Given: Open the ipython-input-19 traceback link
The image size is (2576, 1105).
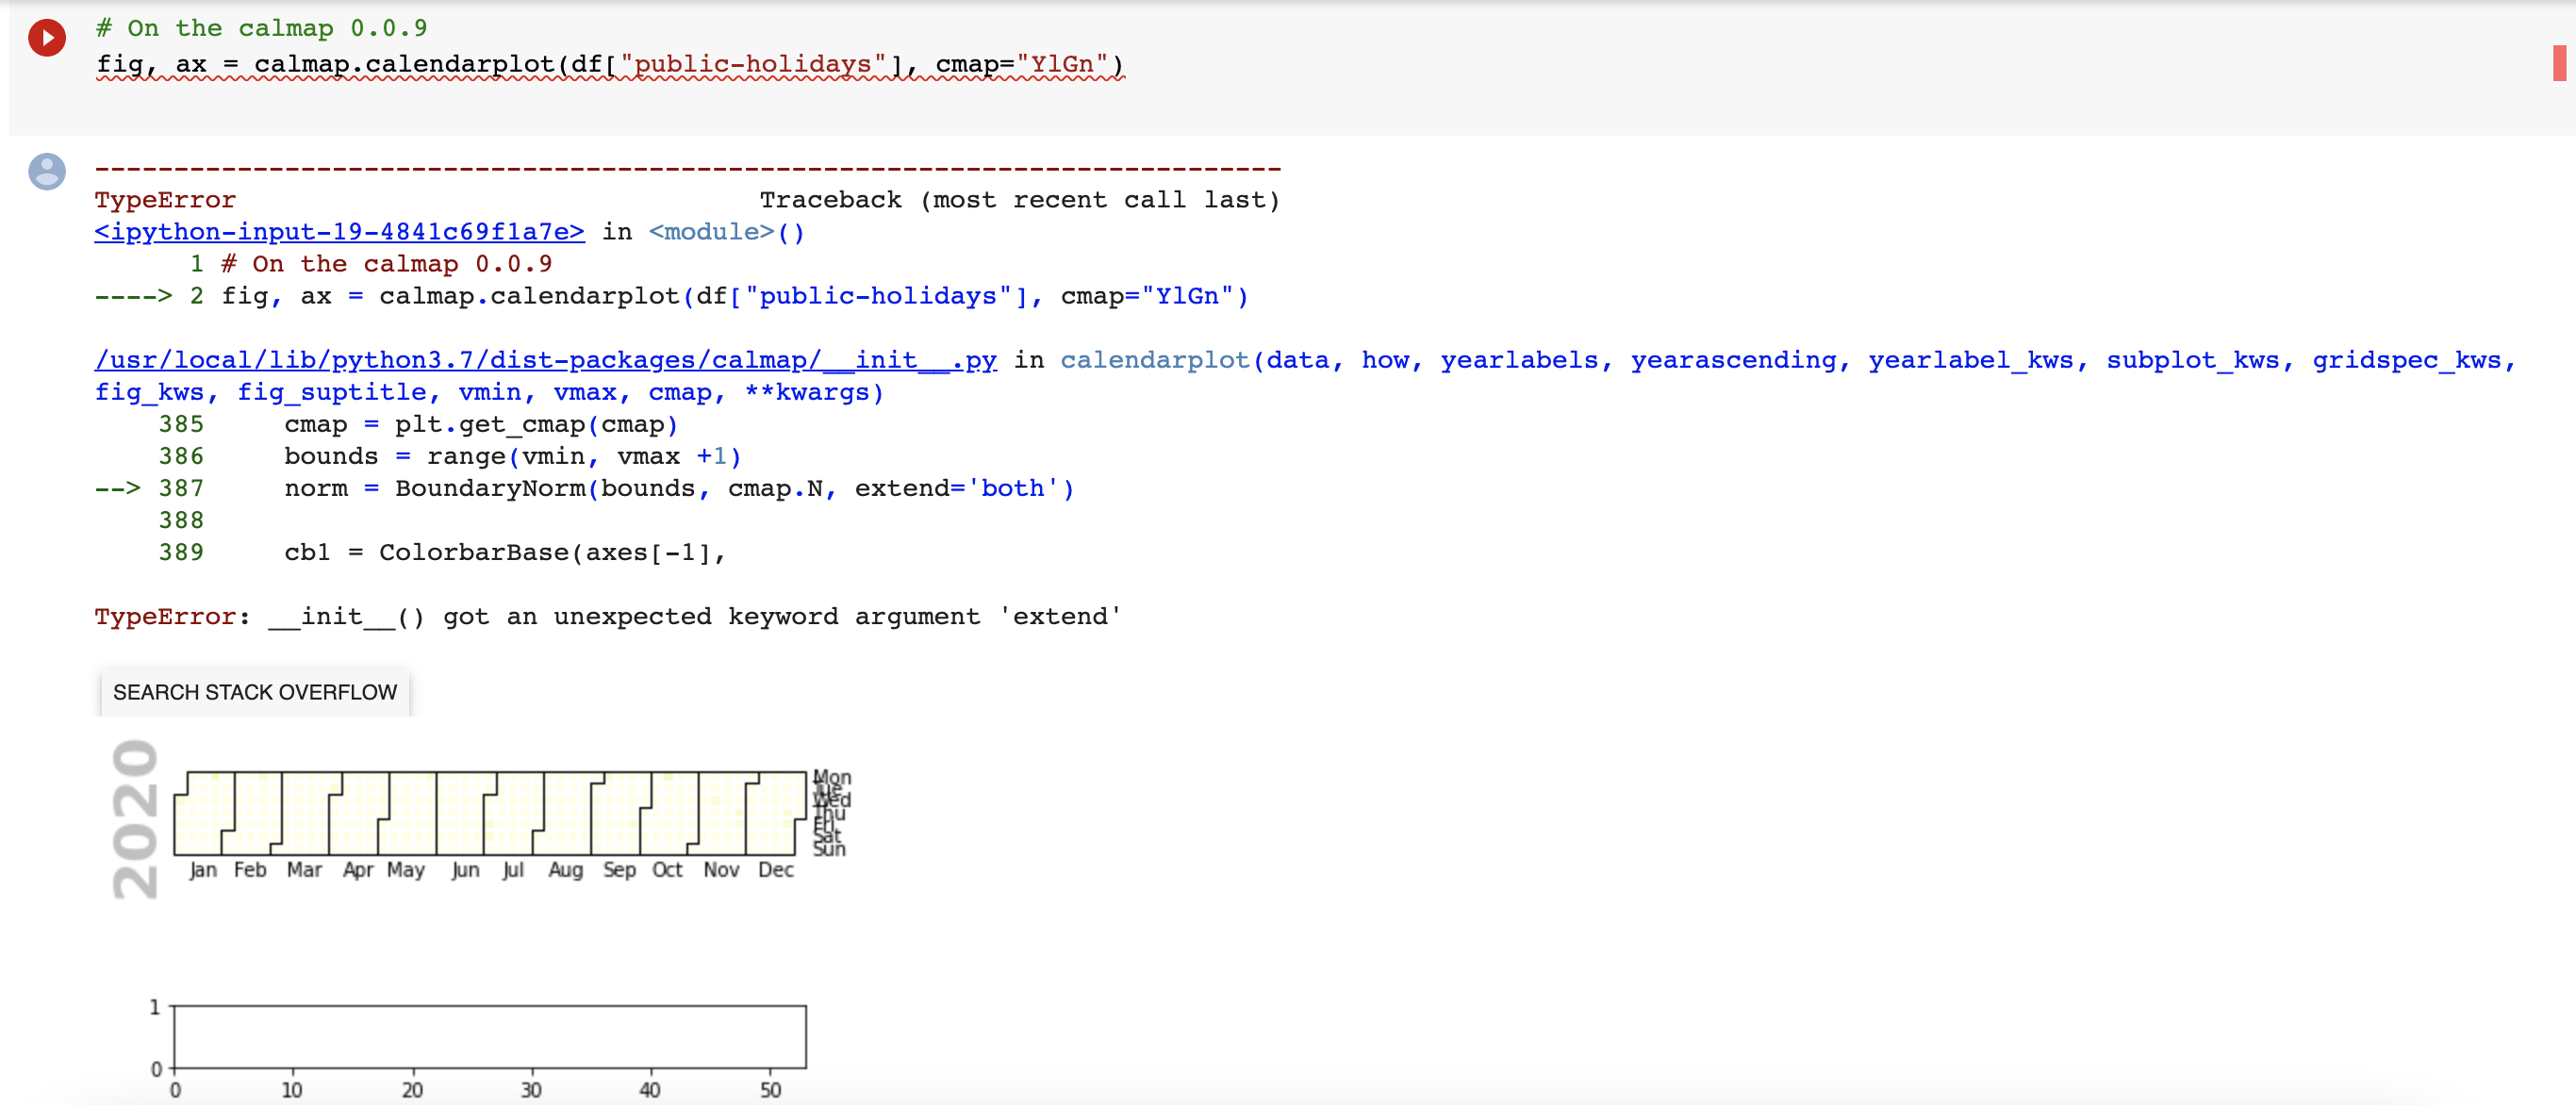Looking at the screenshot, I should 339,232.
